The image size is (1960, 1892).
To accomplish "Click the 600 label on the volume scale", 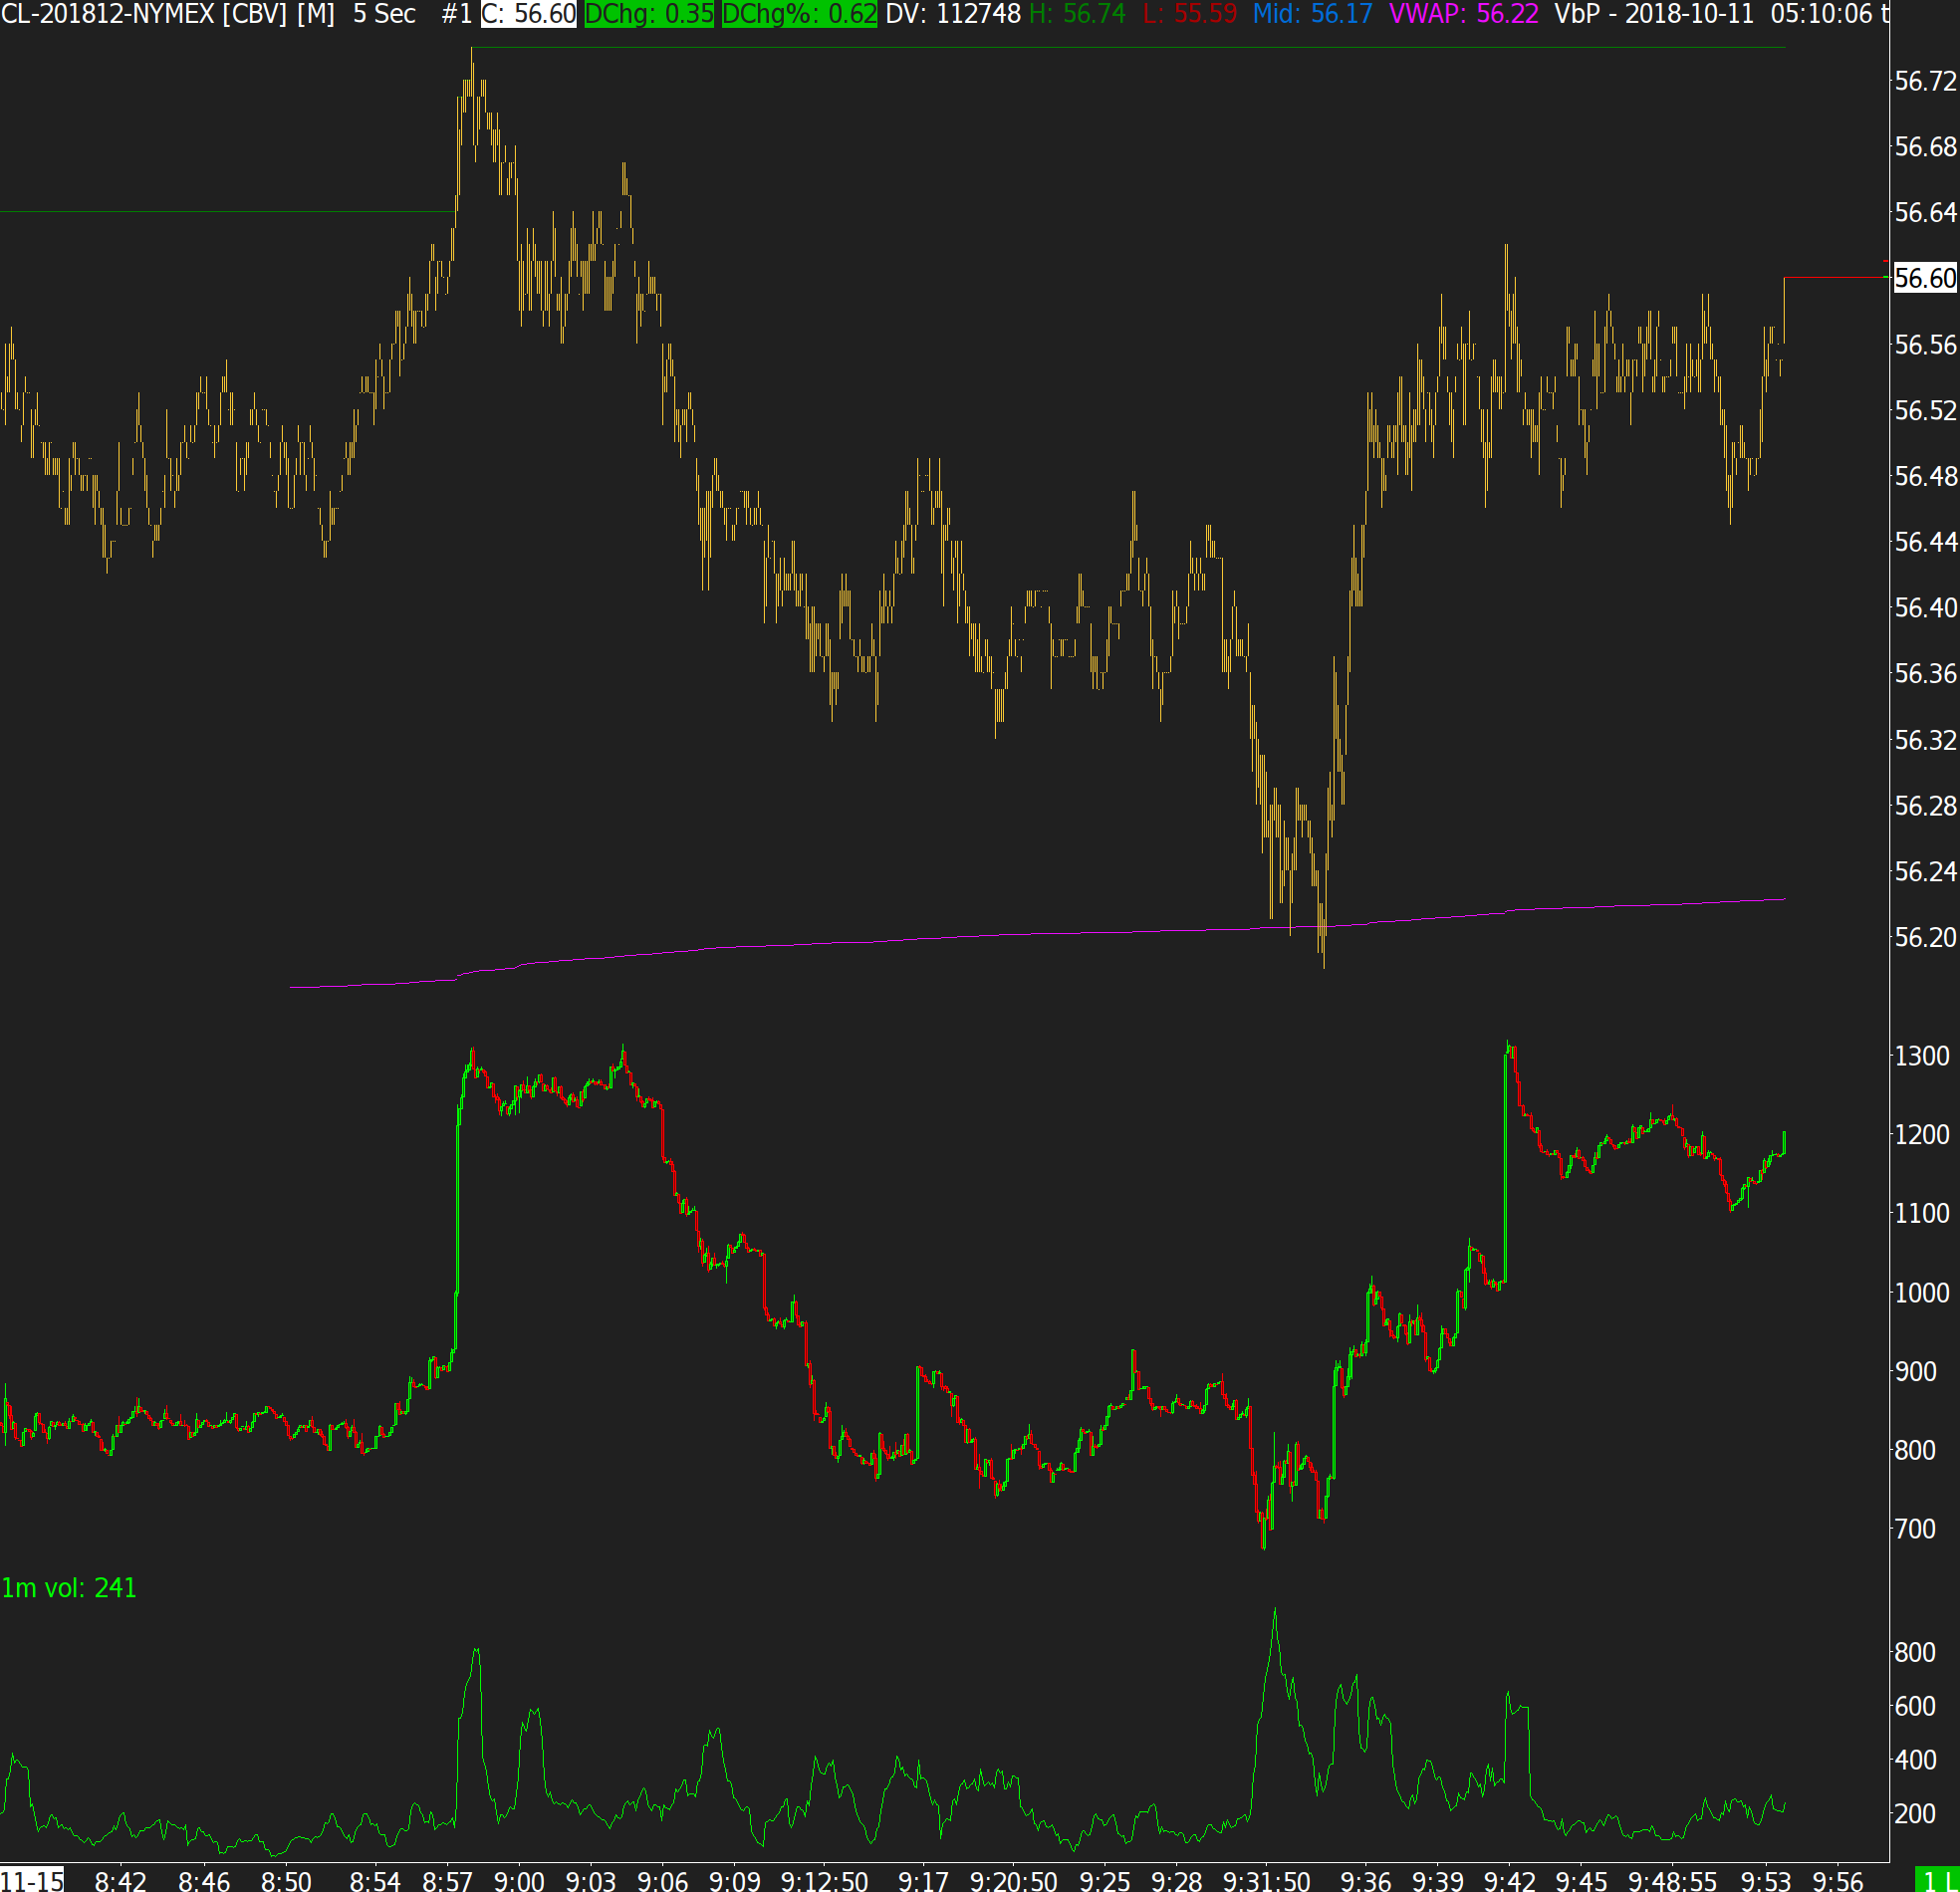I will (1915, 1706).
